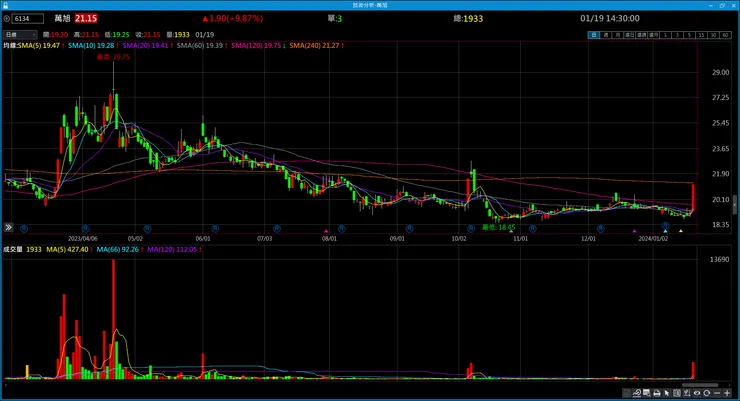This screenshot has height=401, width=740.
Task: Click the SMA(120) 19.75 label
Action: coord(256,46)
